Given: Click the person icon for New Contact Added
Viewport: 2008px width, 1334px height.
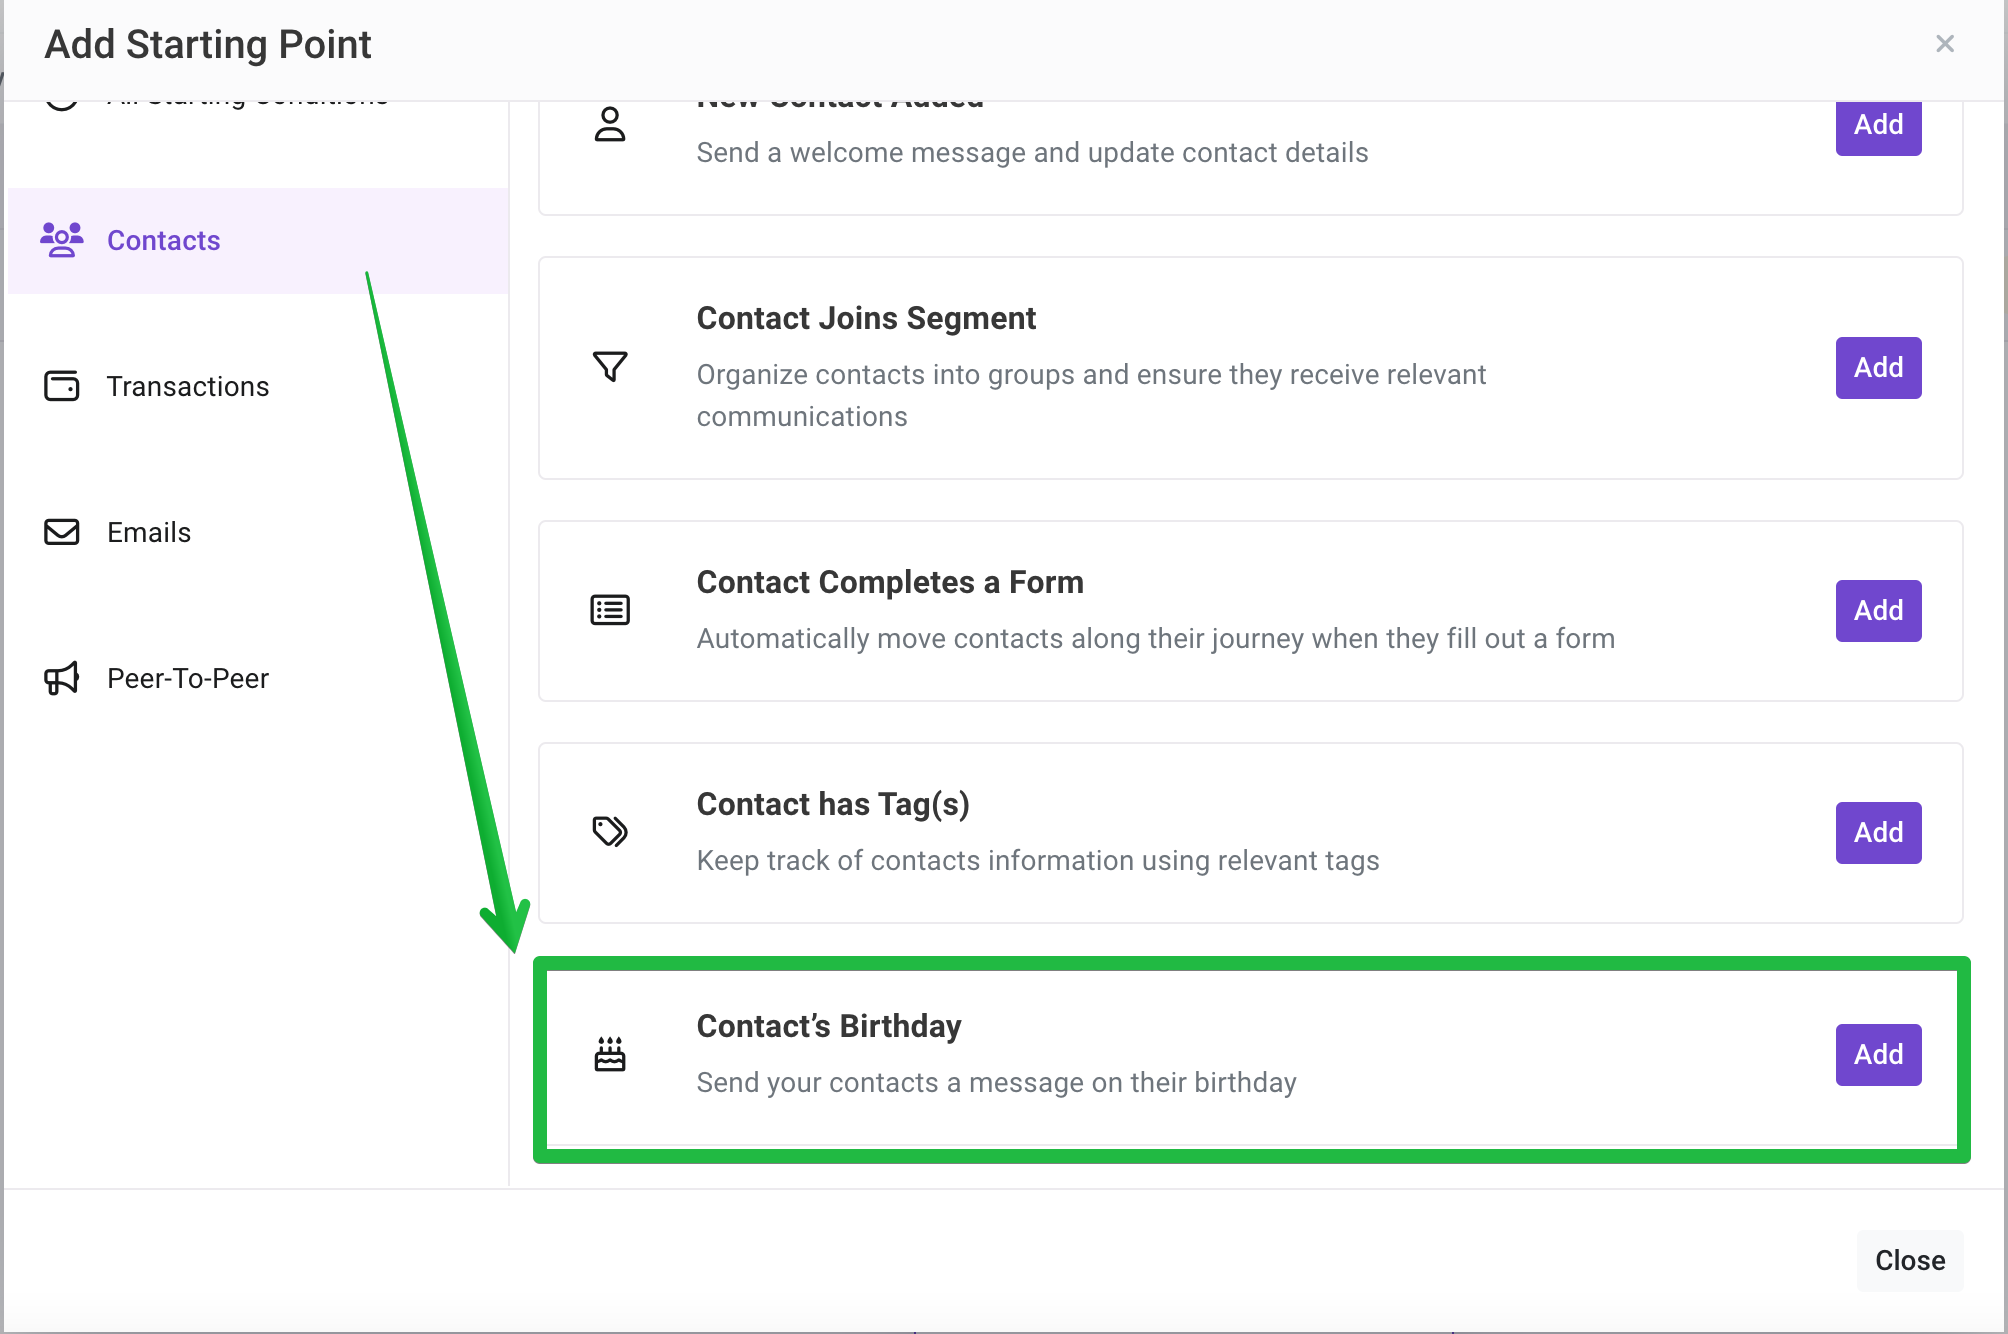Looking at the screenshot, I should [x=610, y=125].
